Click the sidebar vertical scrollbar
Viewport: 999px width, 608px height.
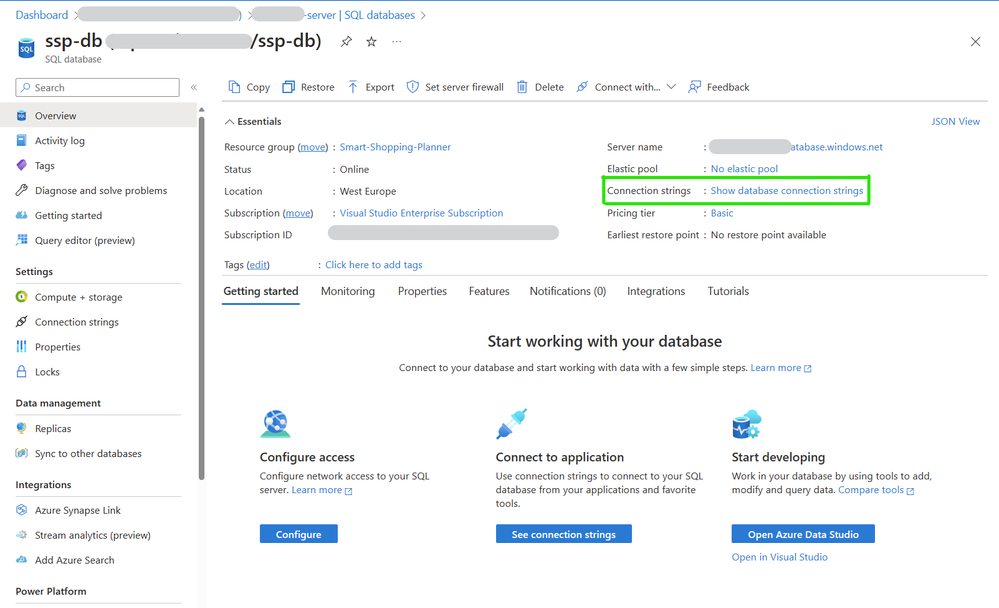coord(201,296)
